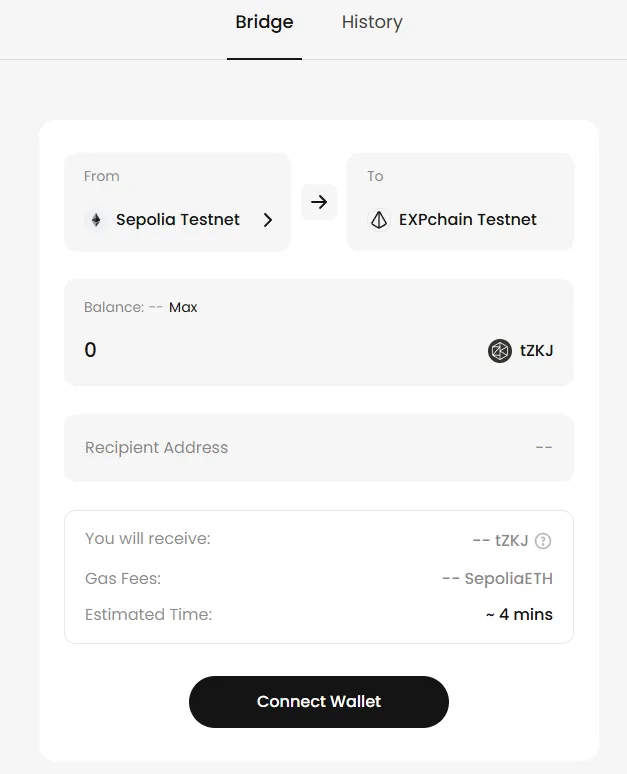Click the Ethereum icon next to Sepolia Testnet

click(96, 220)
